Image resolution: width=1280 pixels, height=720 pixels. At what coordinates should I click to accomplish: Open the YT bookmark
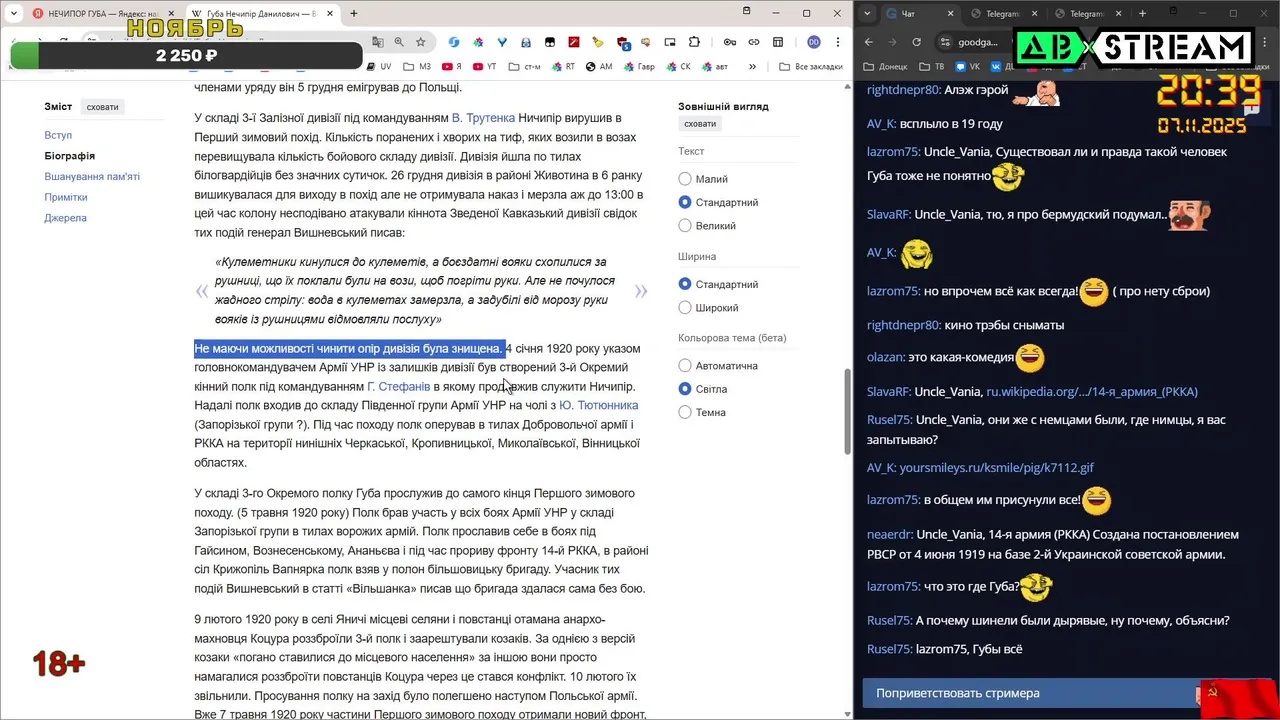pyautogui.click(x=484, y=66)
